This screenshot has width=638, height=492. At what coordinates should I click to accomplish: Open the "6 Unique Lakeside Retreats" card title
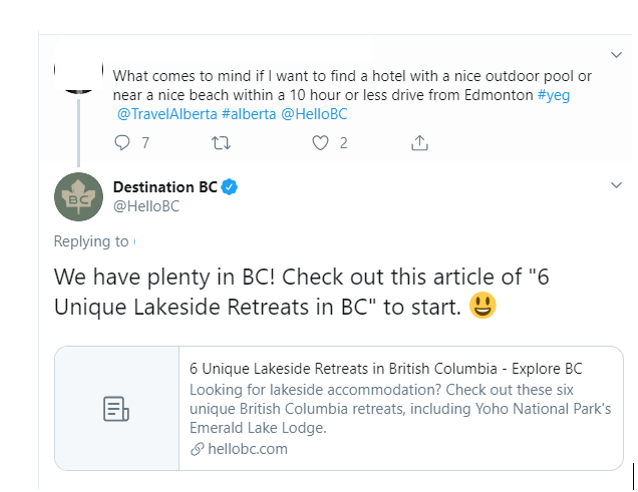click(385, 367)
